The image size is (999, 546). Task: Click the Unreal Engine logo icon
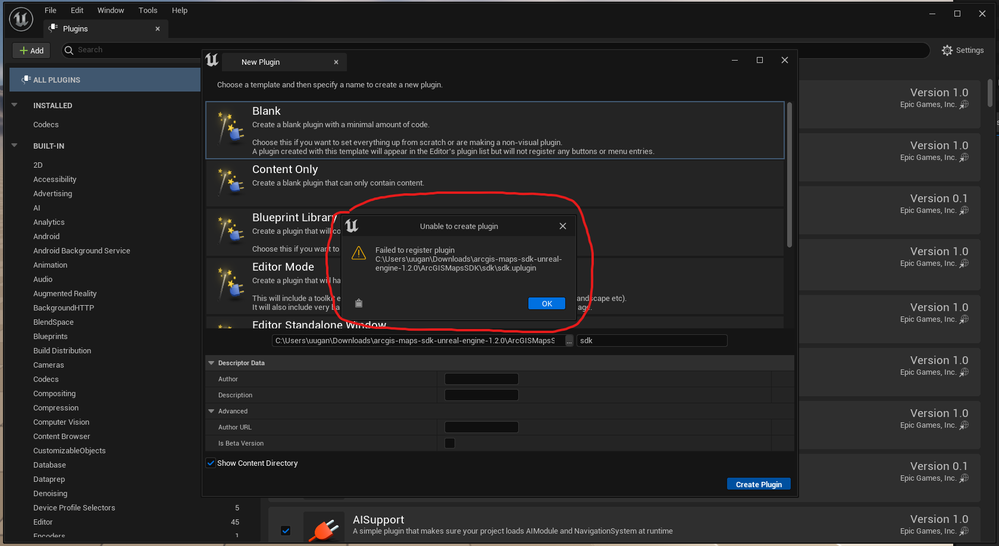[x=20, y=19]
